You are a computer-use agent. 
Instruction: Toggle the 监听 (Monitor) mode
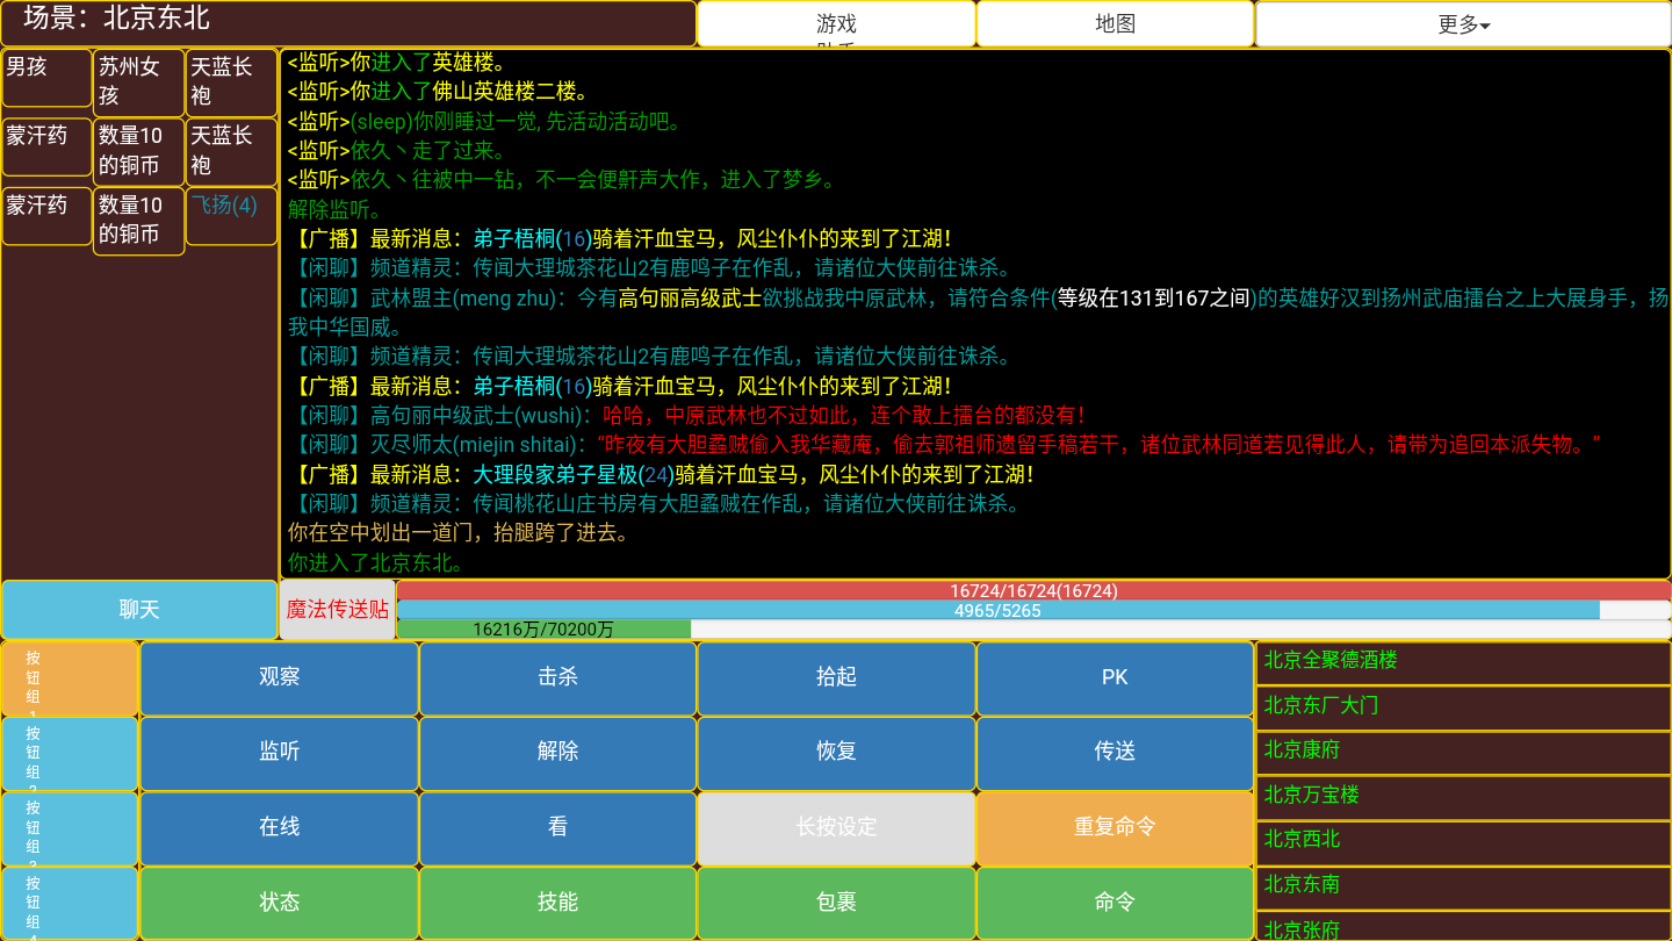[278, 752]
